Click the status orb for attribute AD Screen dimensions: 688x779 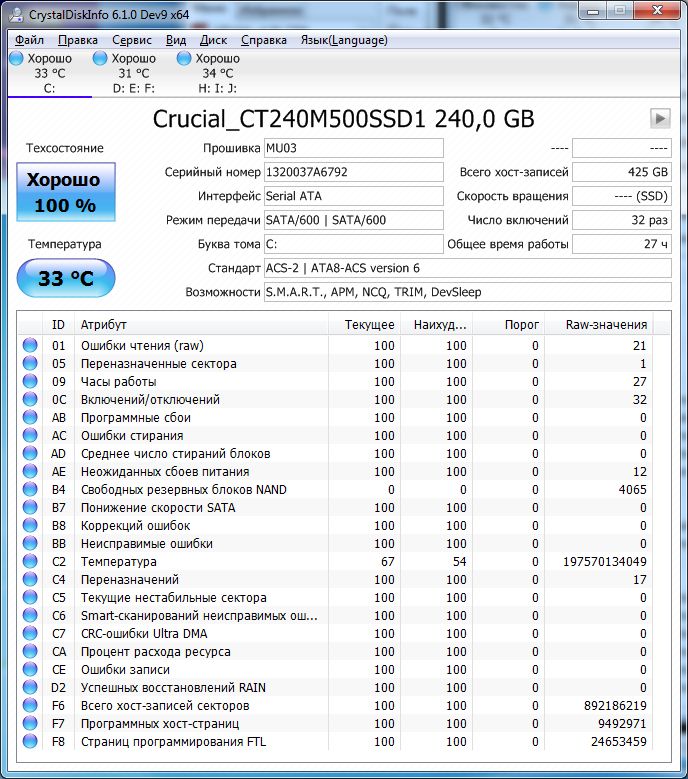[30, 453]
